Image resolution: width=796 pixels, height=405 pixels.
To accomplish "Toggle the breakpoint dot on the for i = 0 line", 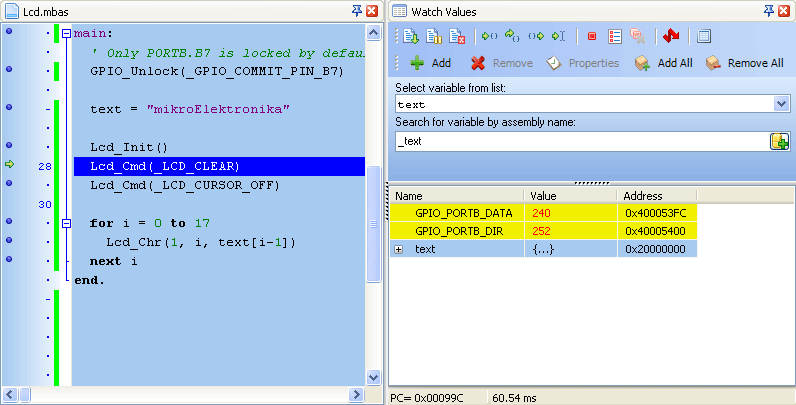I will [x=9, y=221].
